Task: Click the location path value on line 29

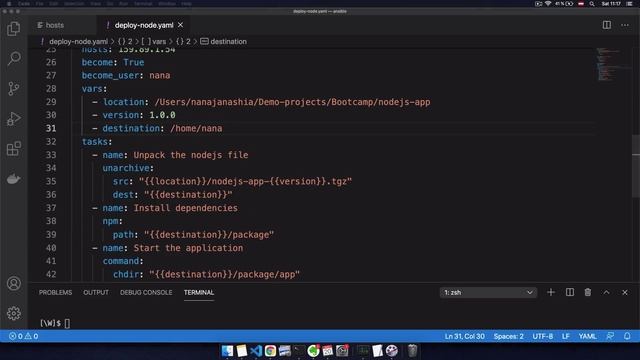Action: 292,102
